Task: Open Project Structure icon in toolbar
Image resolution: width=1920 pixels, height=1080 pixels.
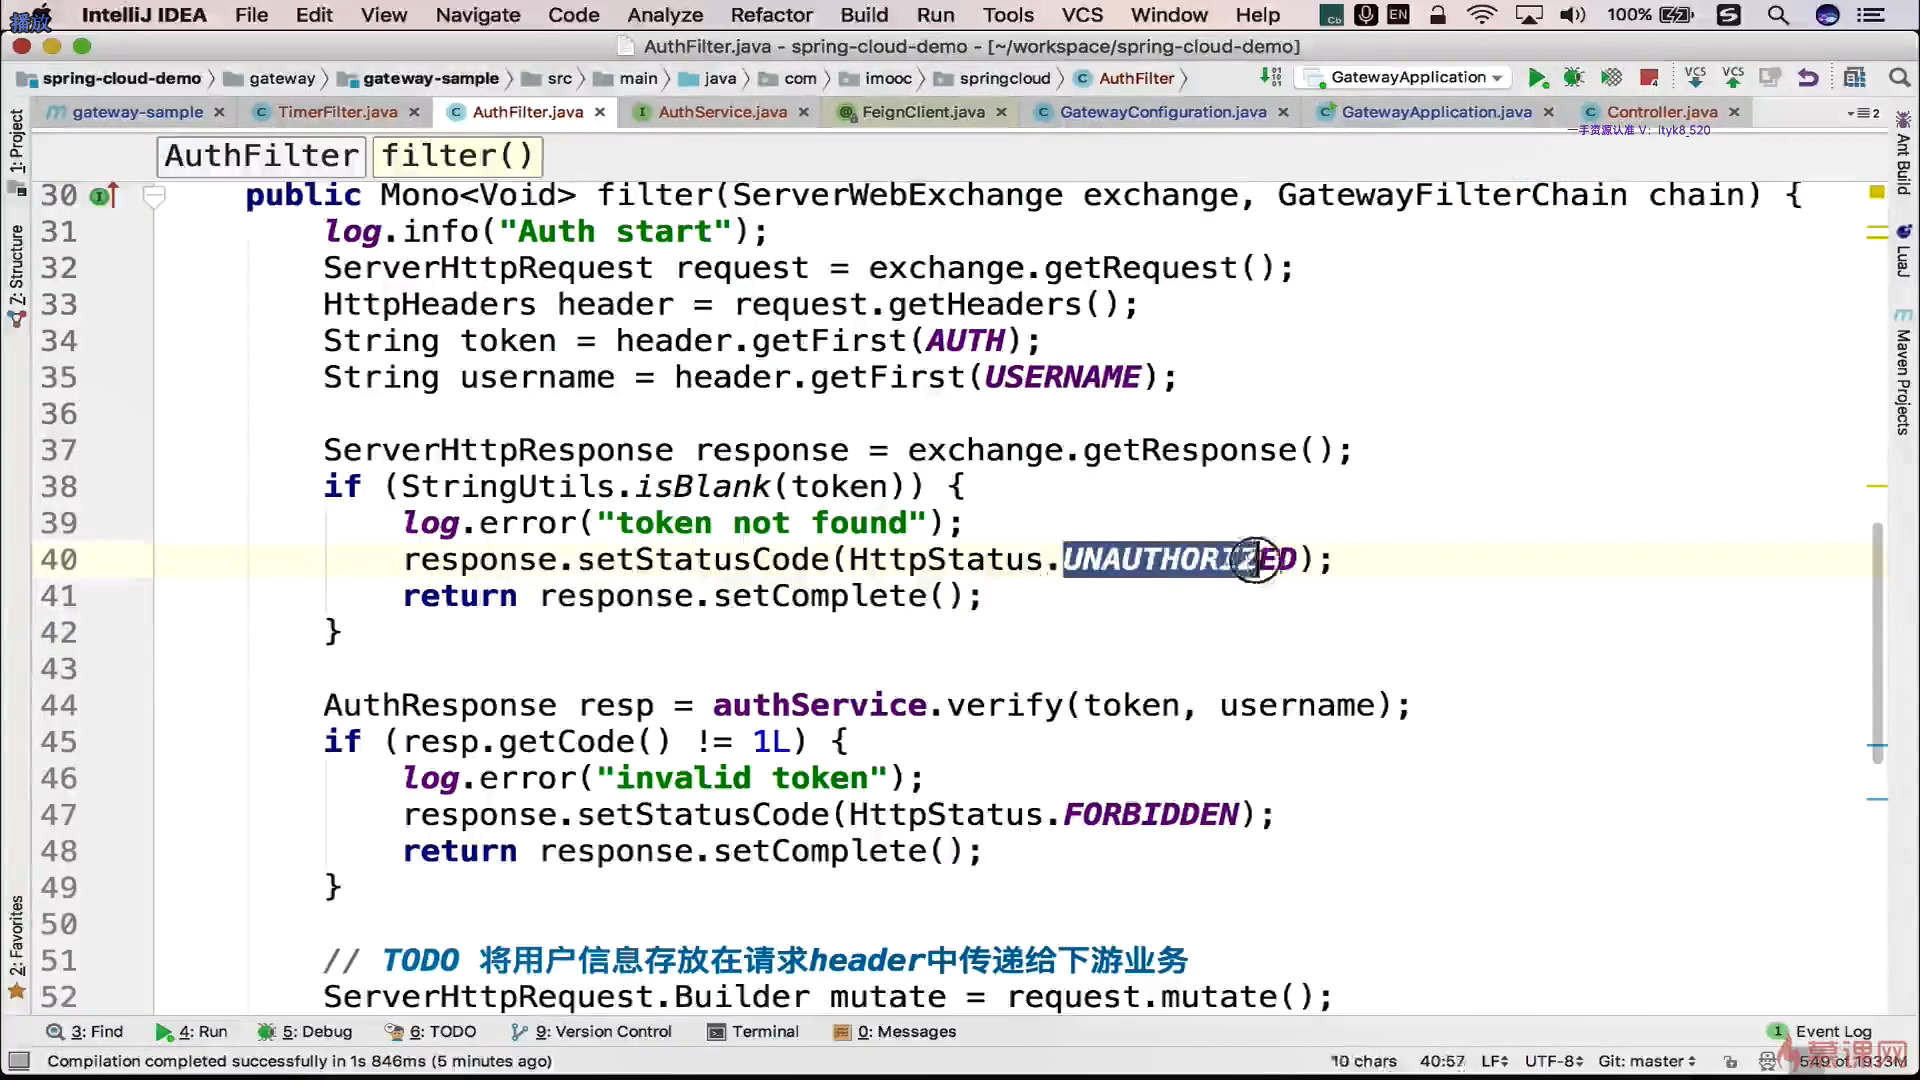Action: tap(1855, 78)
